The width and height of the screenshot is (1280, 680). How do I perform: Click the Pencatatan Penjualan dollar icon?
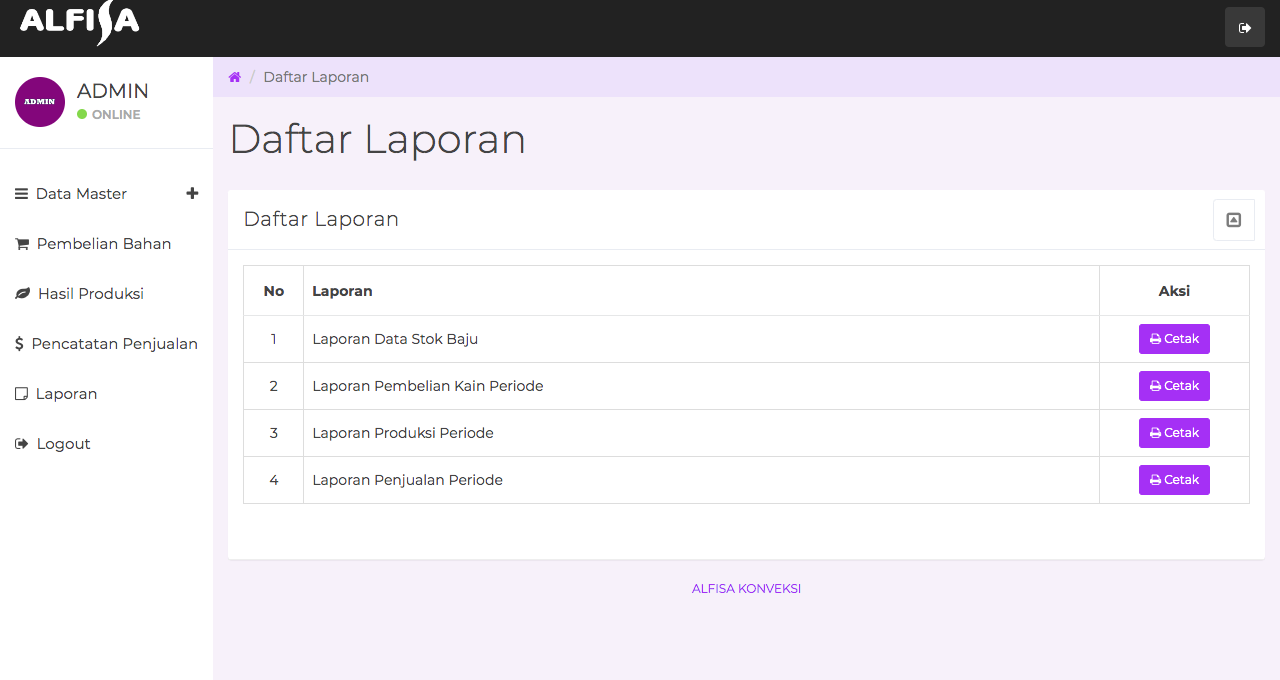(19, 344)
